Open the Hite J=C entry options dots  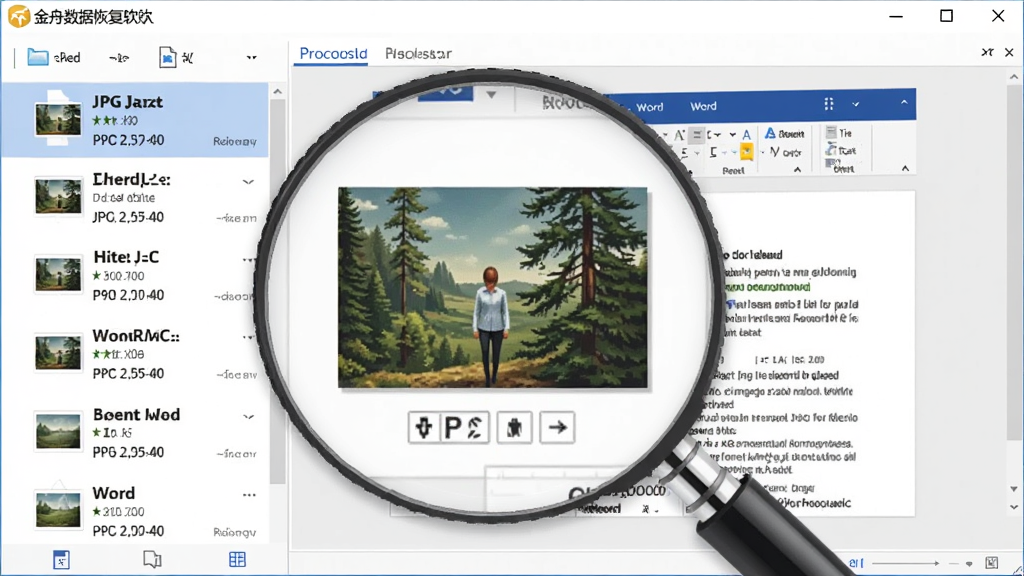[248, 260]
